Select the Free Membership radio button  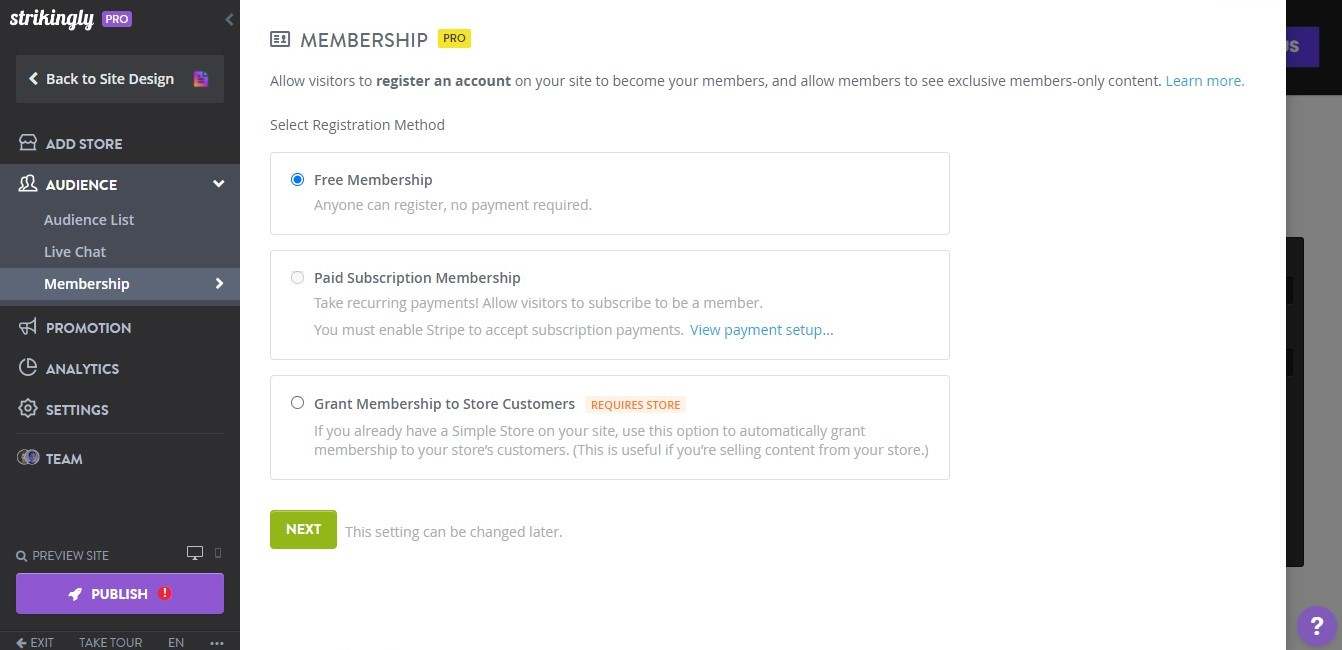pos(297,179)
